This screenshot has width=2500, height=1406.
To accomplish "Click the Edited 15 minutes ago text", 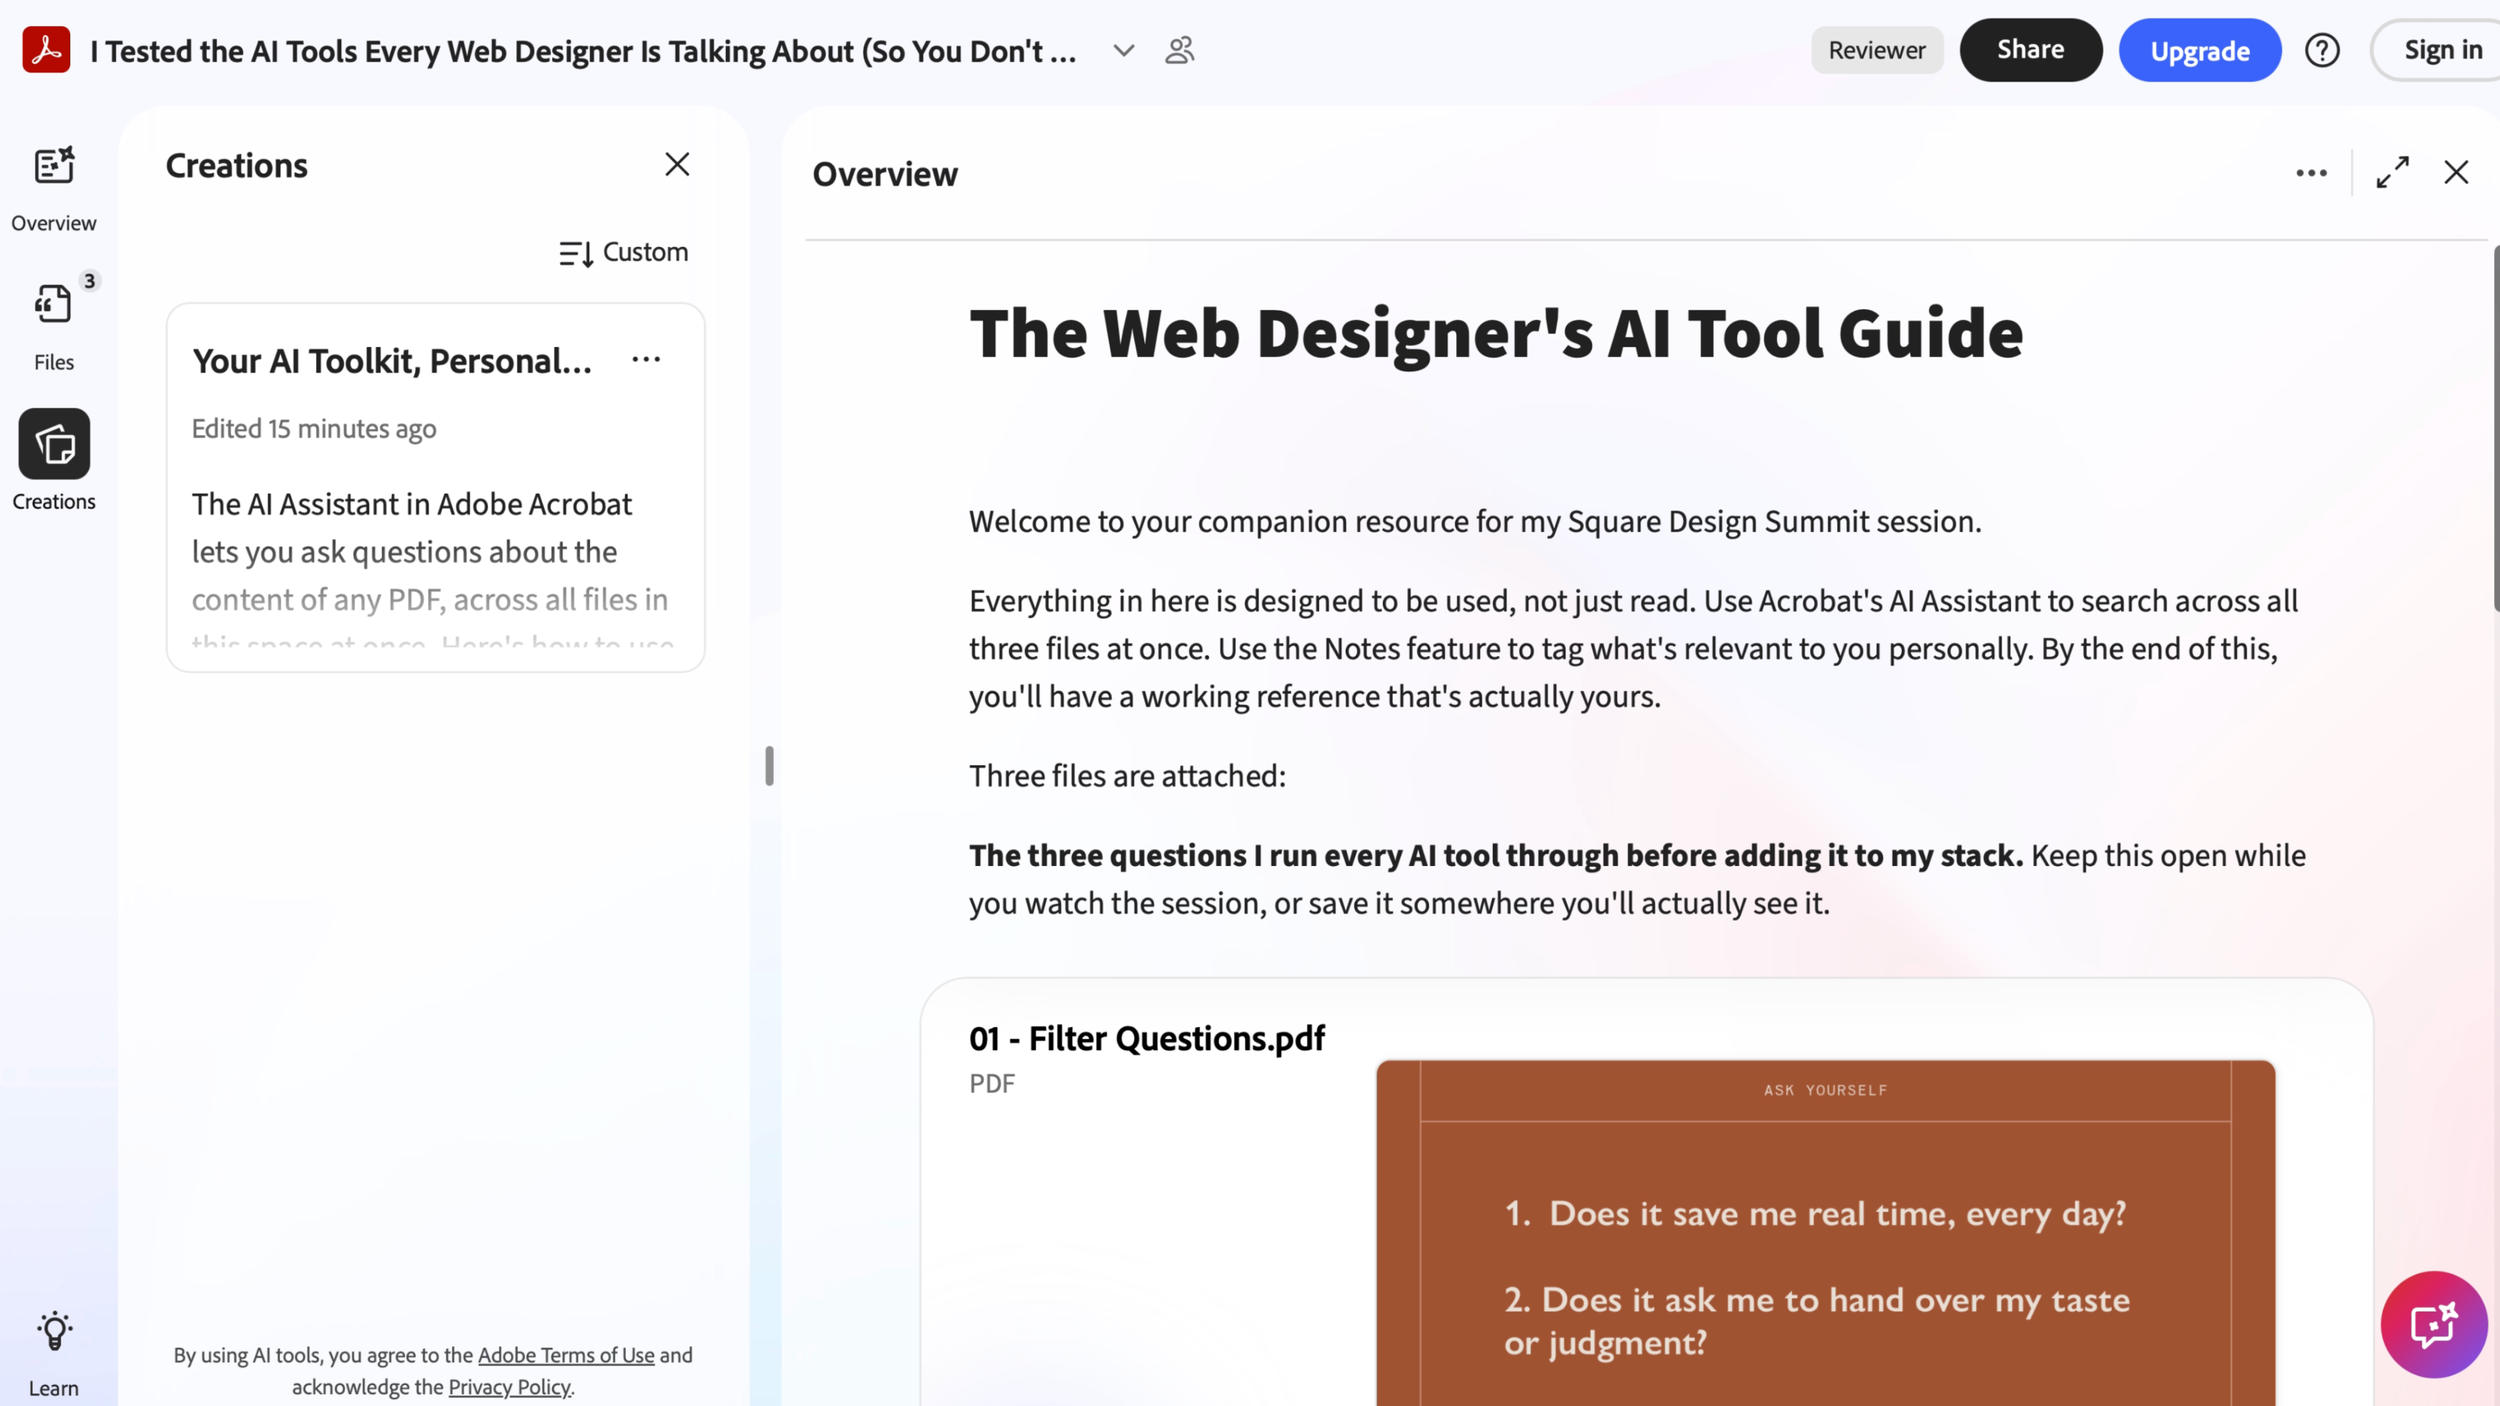I will (314, 429).
